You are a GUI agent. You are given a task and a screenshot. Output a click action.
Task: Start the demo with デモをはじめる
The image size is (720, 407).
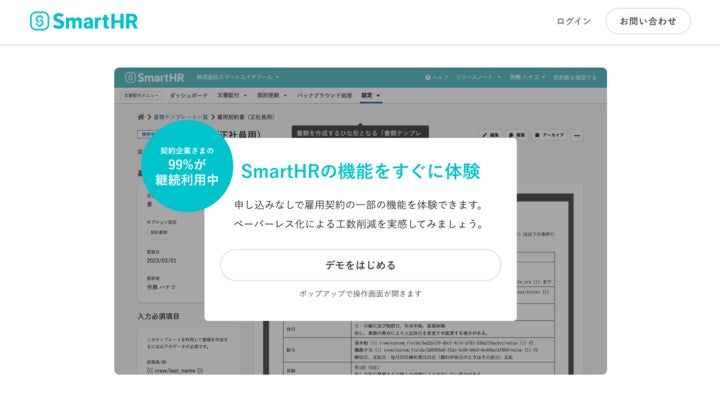click(360, 265)
